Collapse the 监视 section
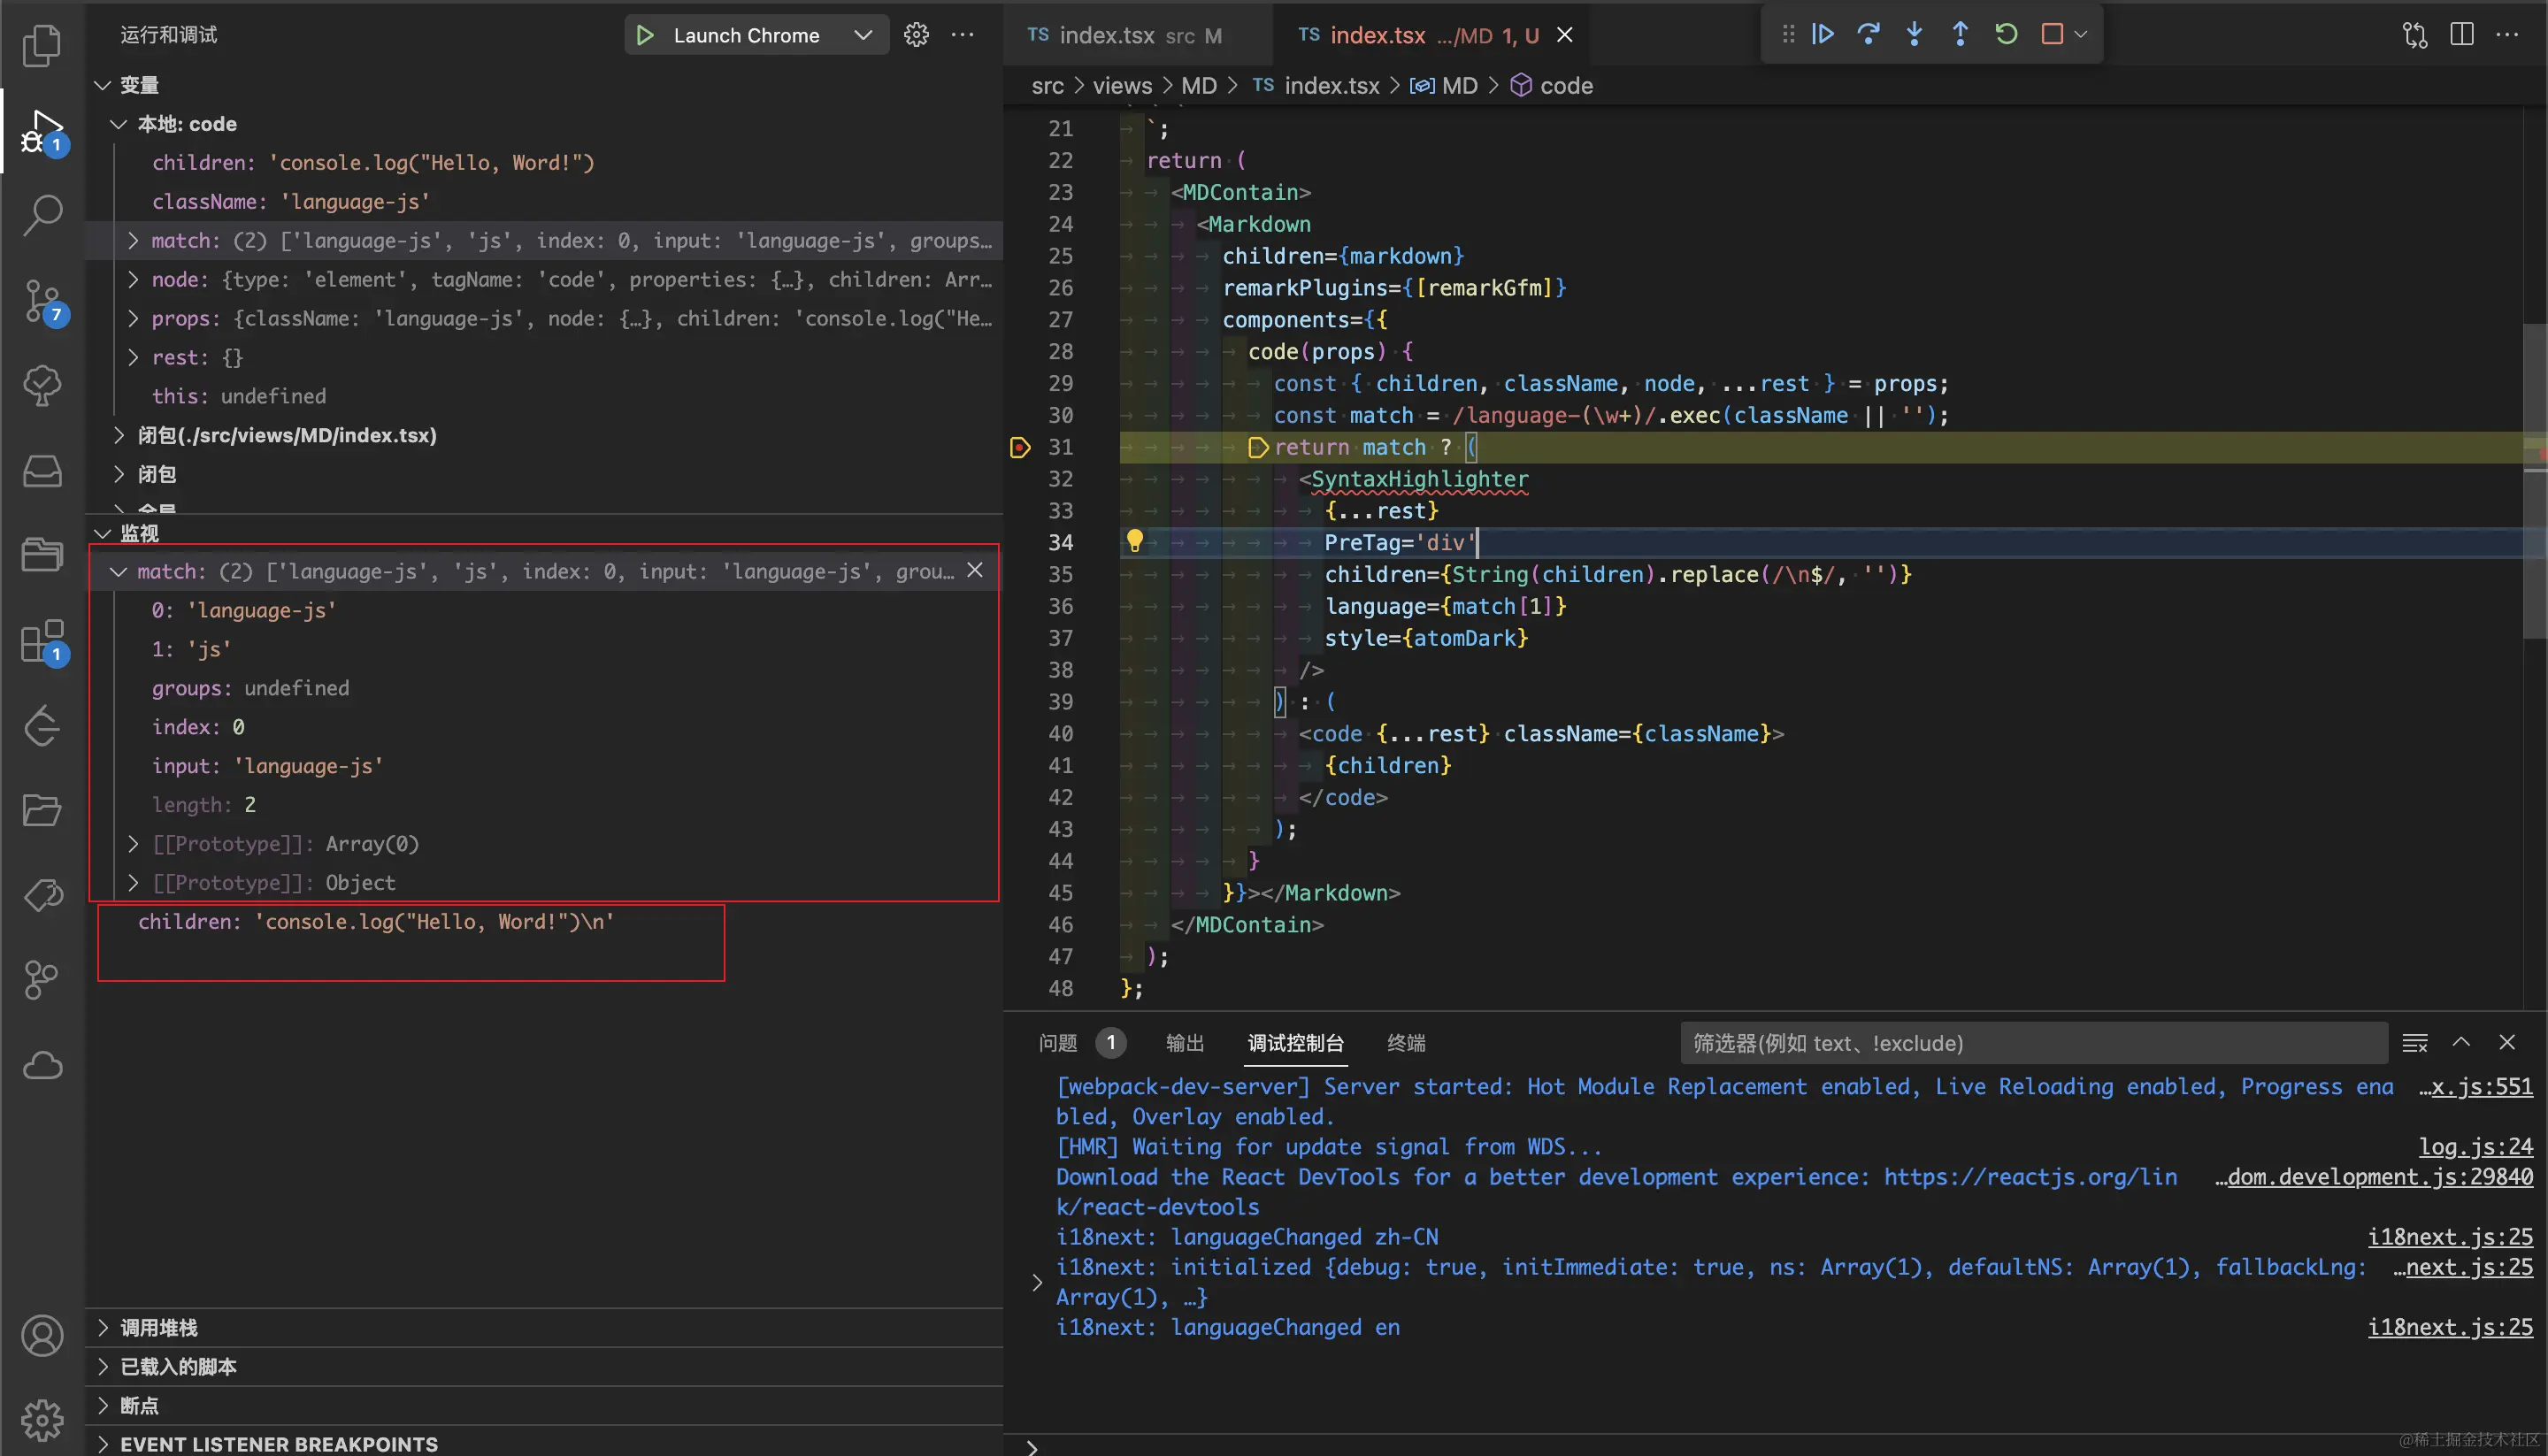Screen dimensions: 2548x1456 (102, 533)
